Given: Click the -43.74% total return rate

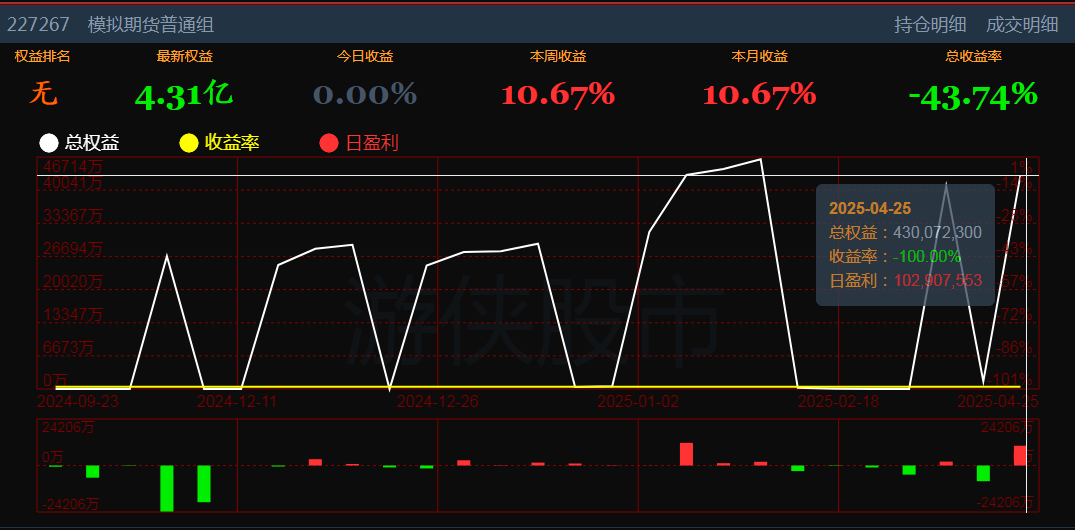Looking at the screenshot, I should 973,95.
